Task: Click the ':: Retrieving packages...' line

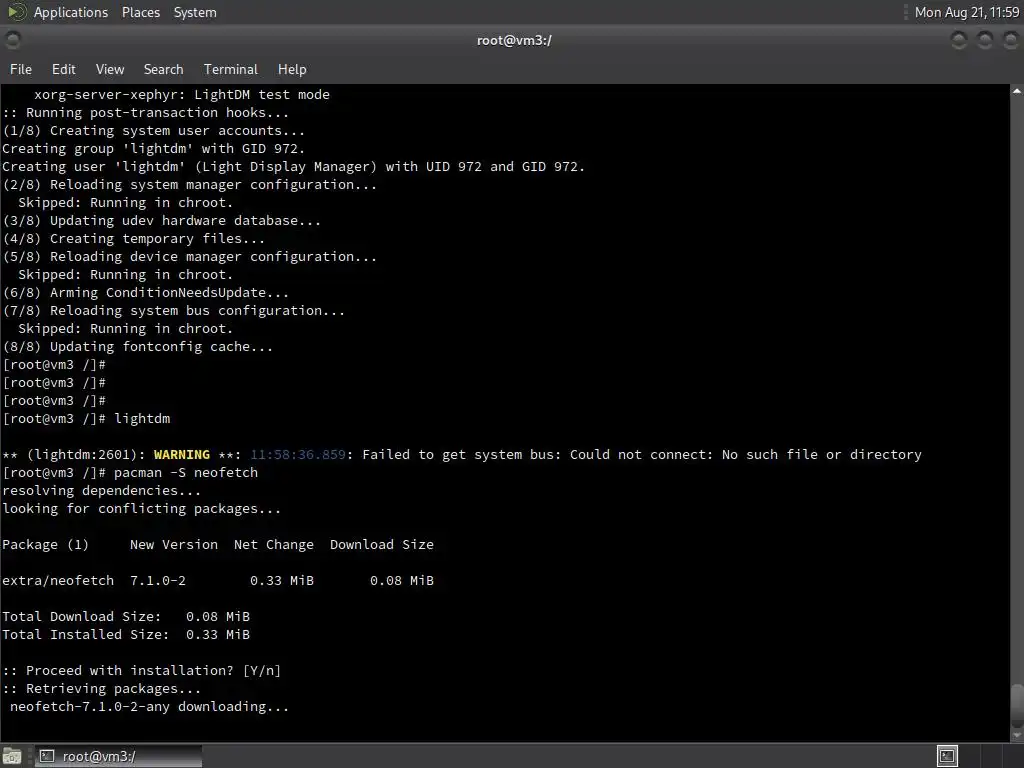Action: tap(101, 688)
